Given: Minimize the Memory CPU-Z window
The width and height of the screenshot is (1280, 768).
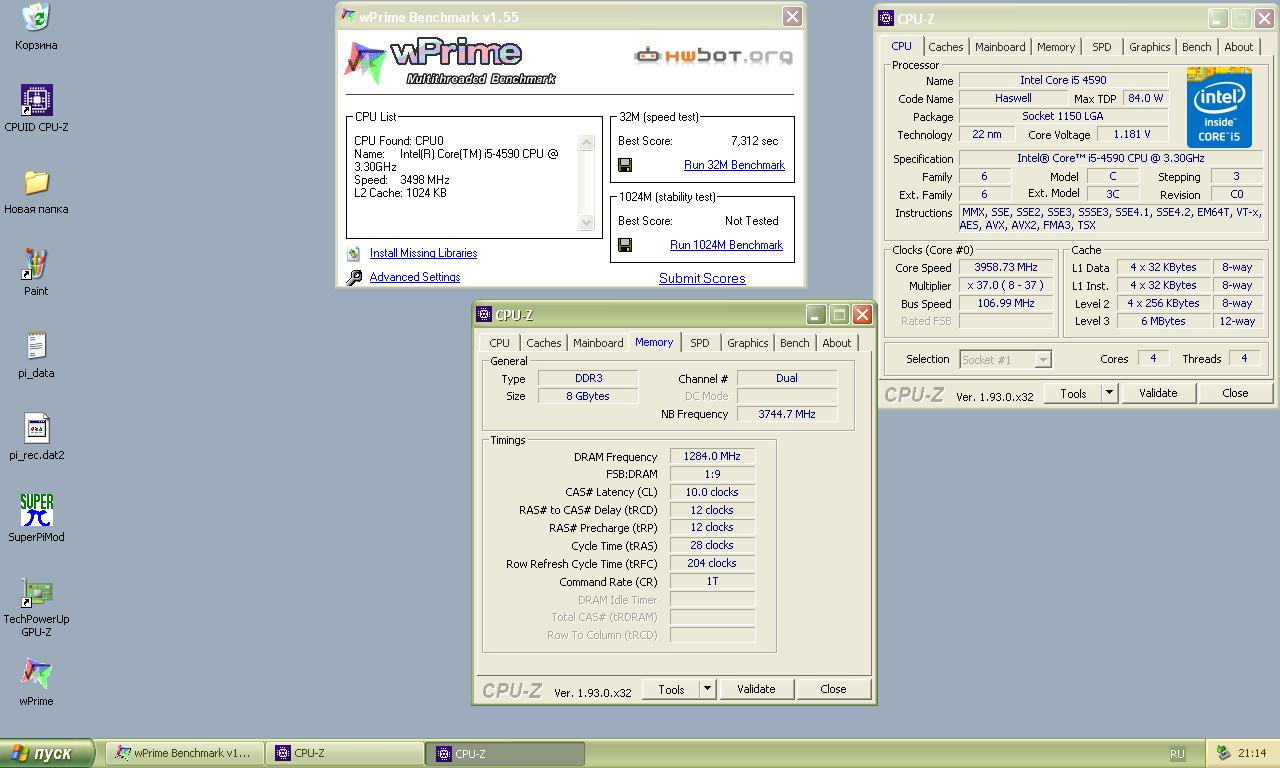Looking at the screenshot, I should pyautogui.click(x=817, y=315).
